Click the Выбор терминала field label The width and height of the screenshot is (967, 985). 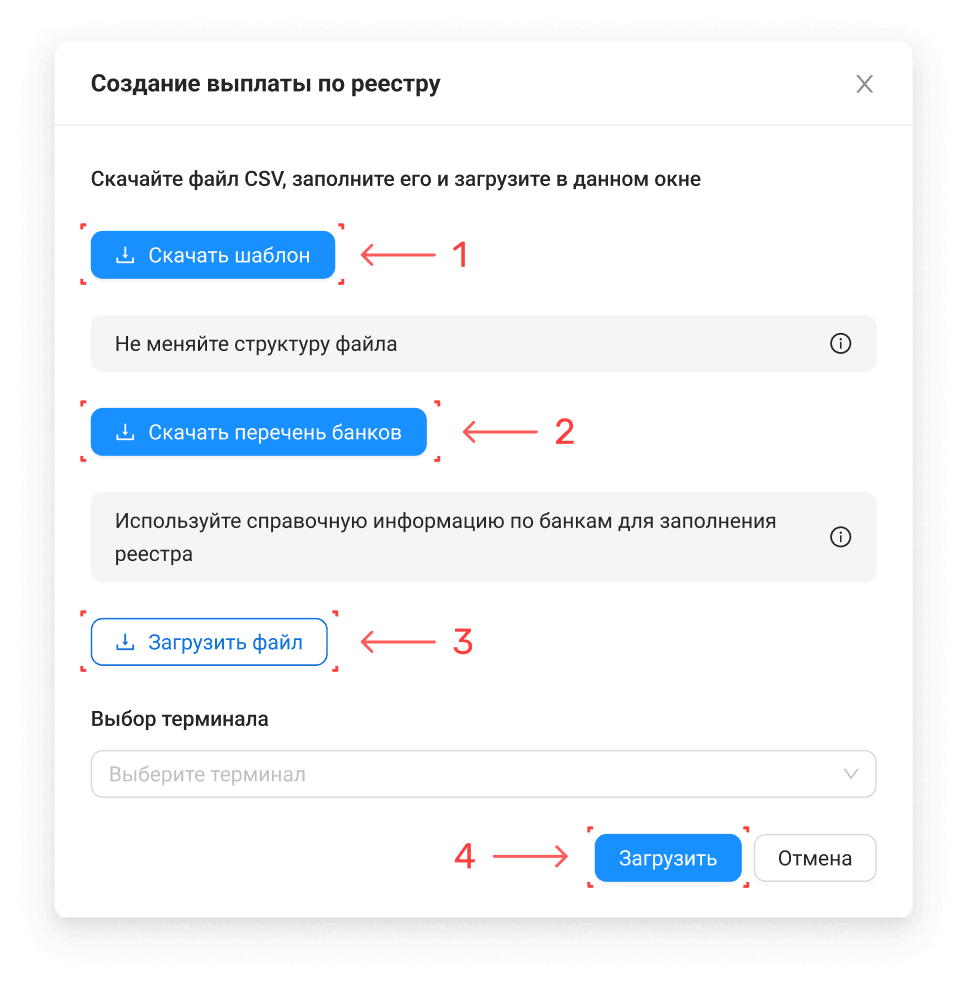coord(180,719)
